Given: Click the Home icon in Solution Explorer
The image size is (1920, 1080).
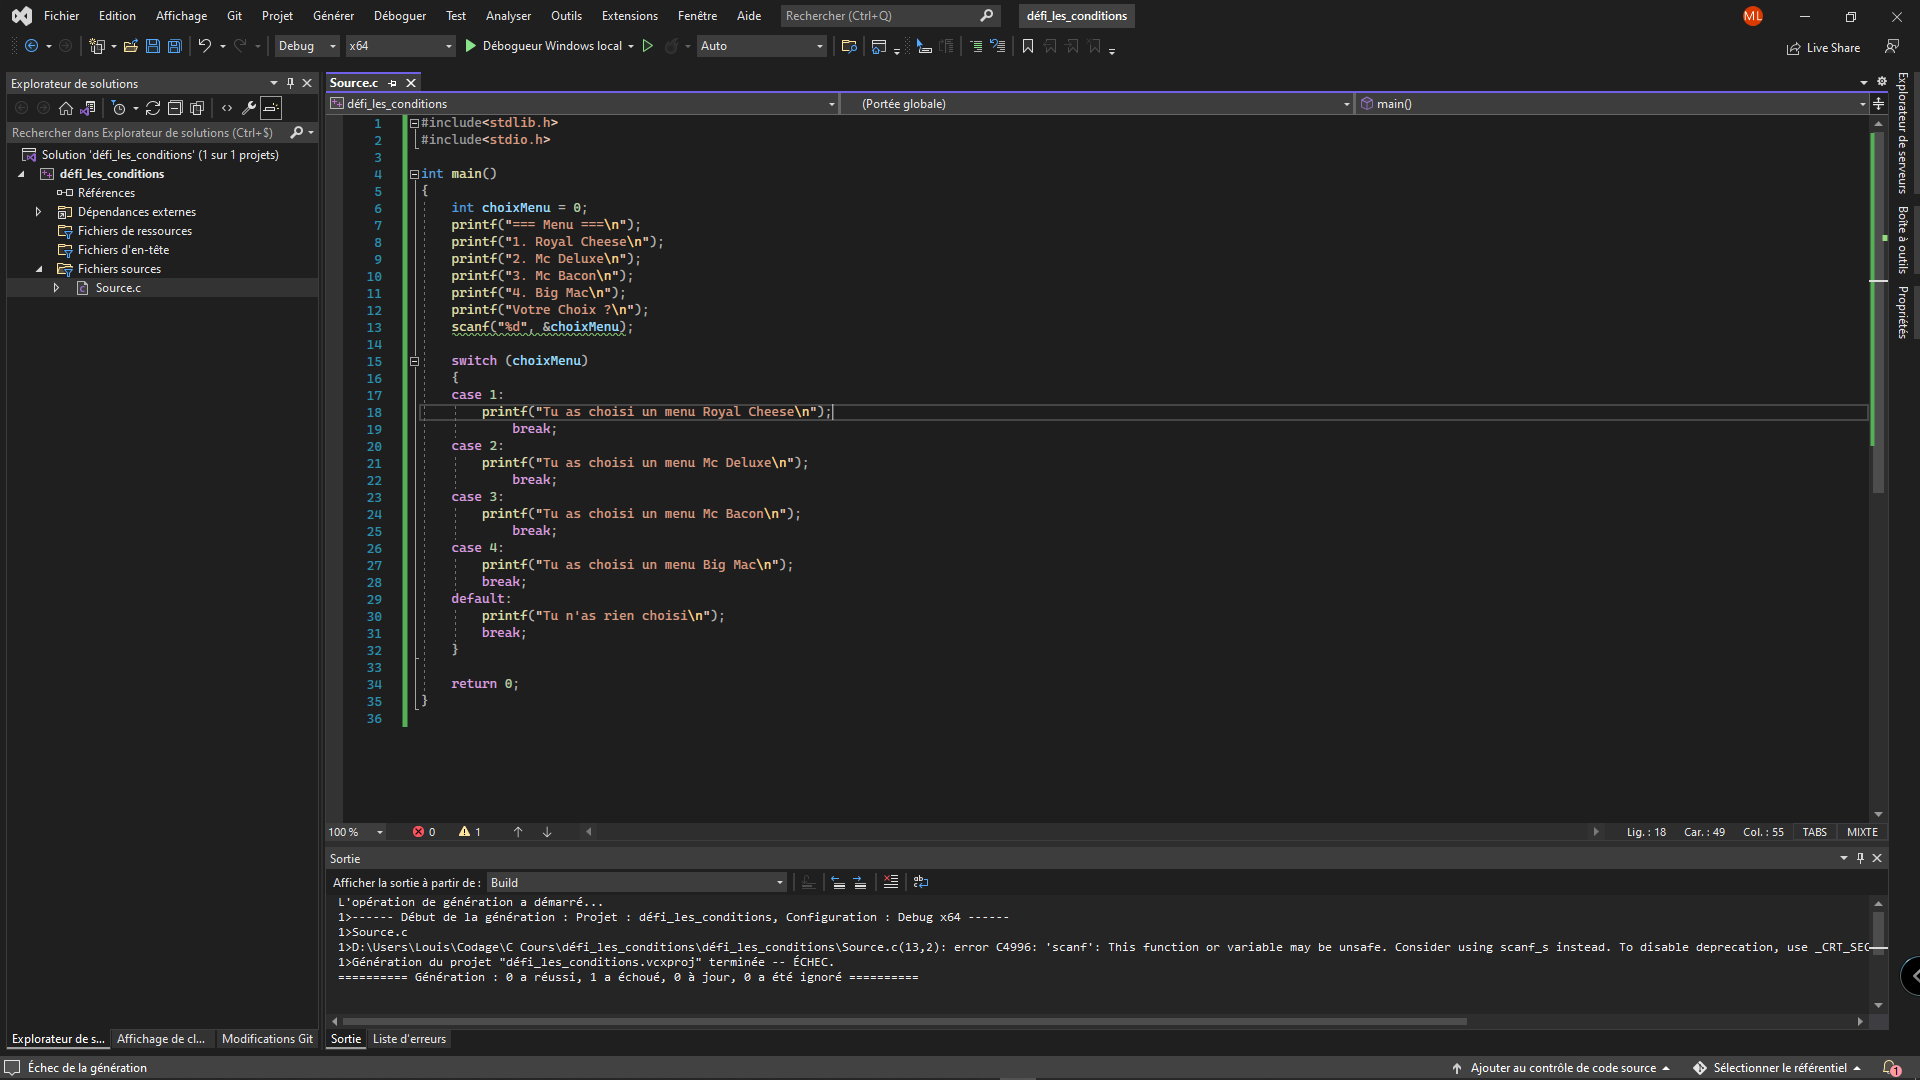Looking at the screenshot, I should [66, 108].
